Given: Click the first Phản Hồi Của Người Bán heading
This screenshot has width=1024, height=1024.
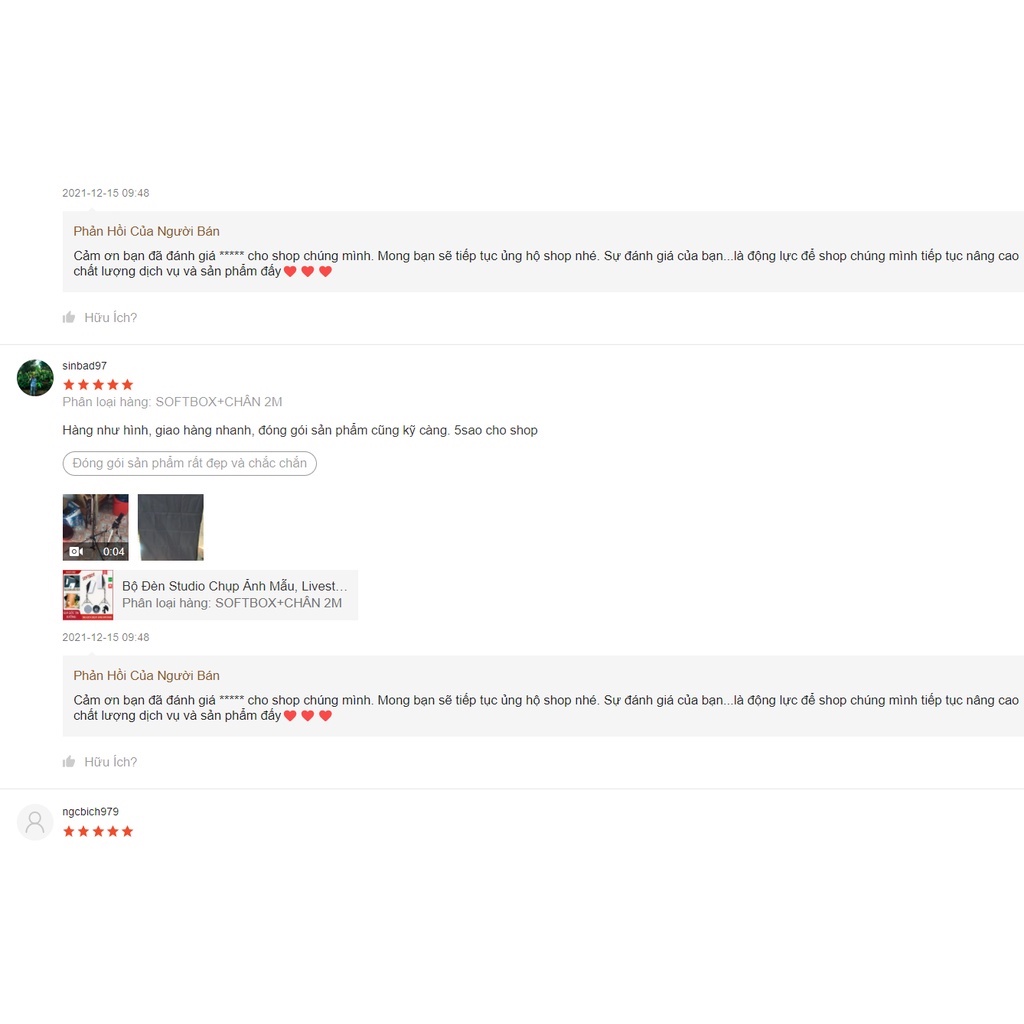Looking at the screenshot, I should [146, 231].
